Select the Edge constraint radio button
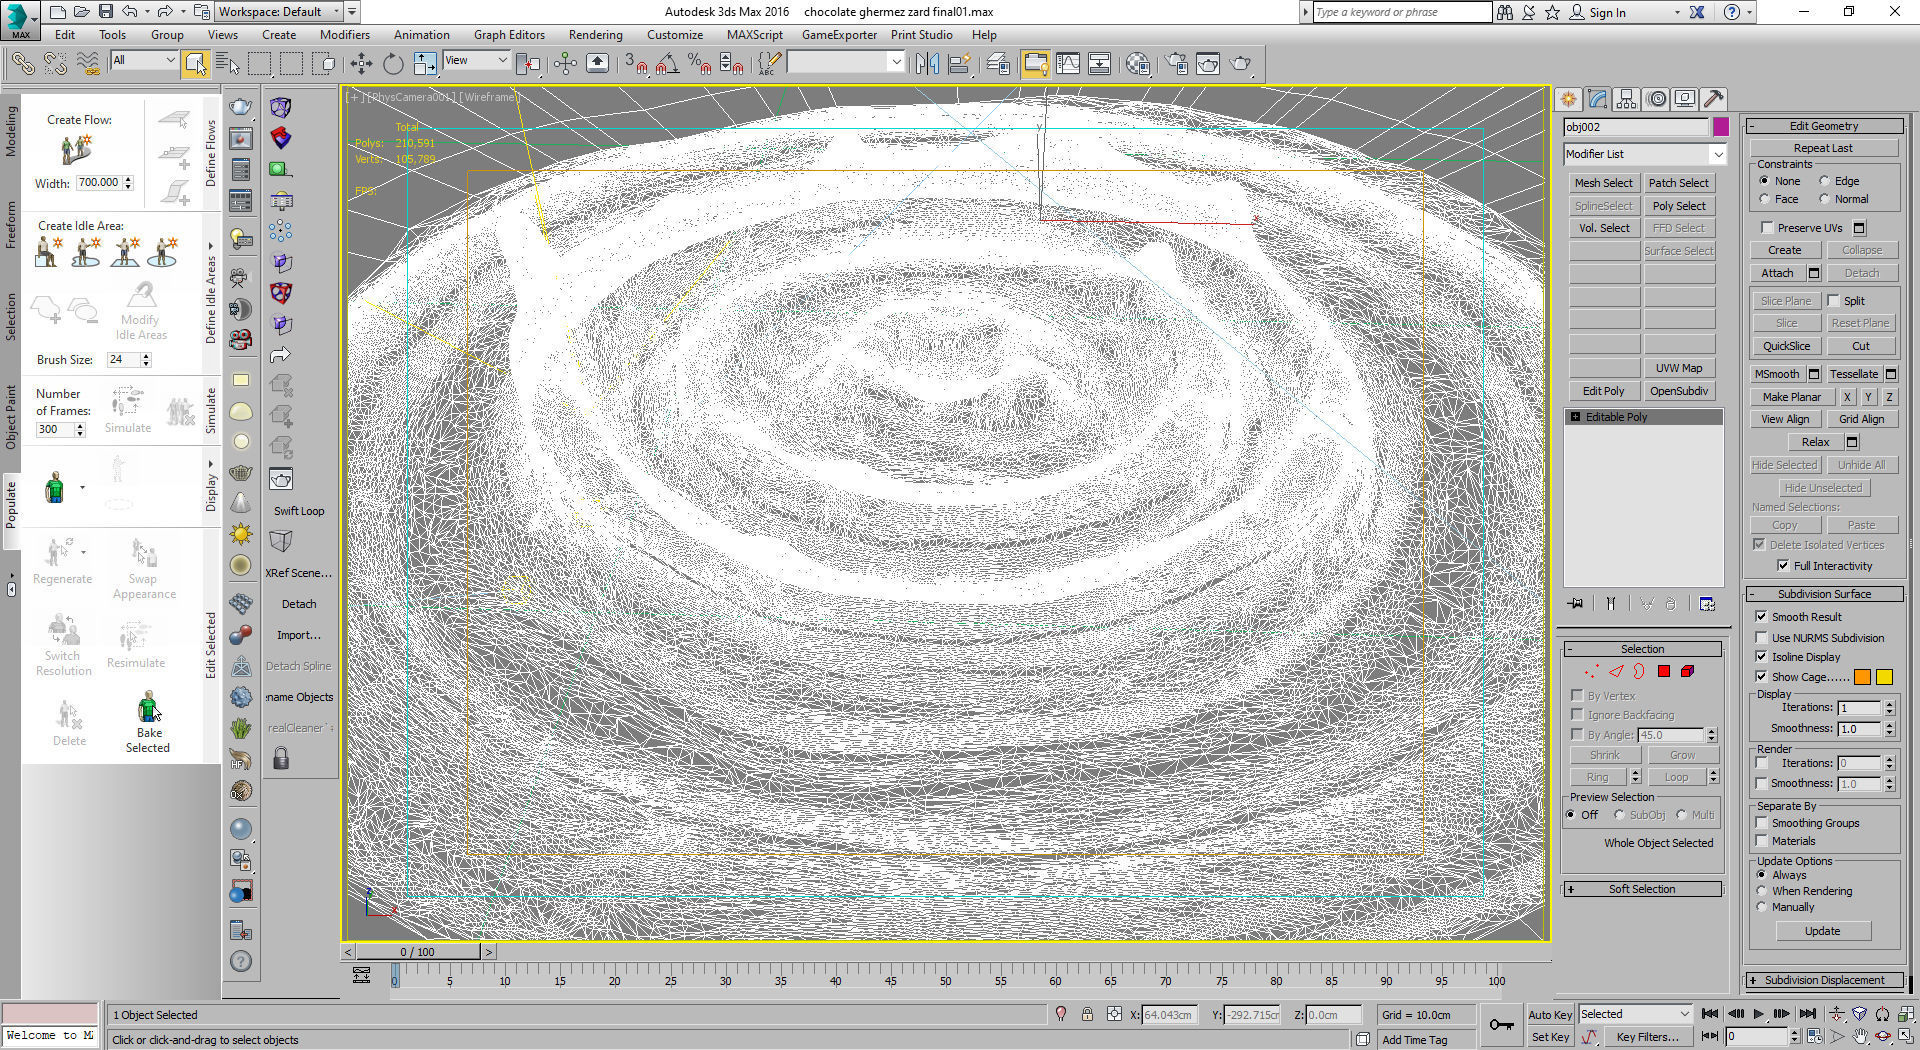Screen dimensions: 1920x1050 [x=1825, y=181]
